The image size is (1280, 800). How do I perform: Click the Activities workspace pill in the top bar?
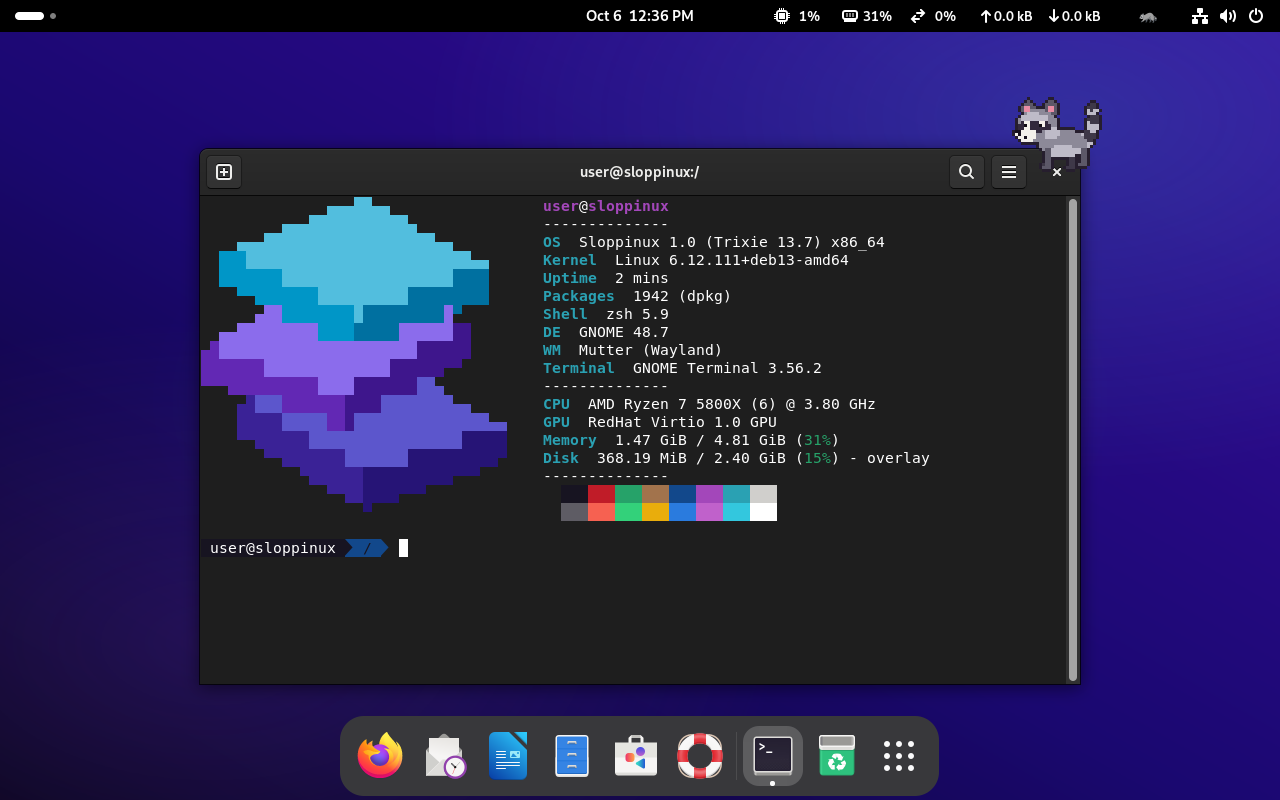35,16
